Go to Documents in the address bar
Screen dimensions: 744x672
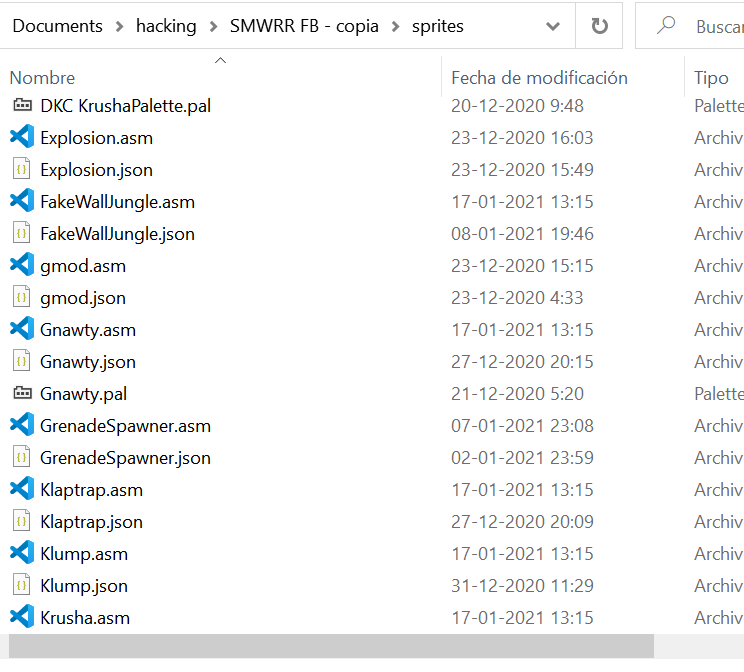57,26
